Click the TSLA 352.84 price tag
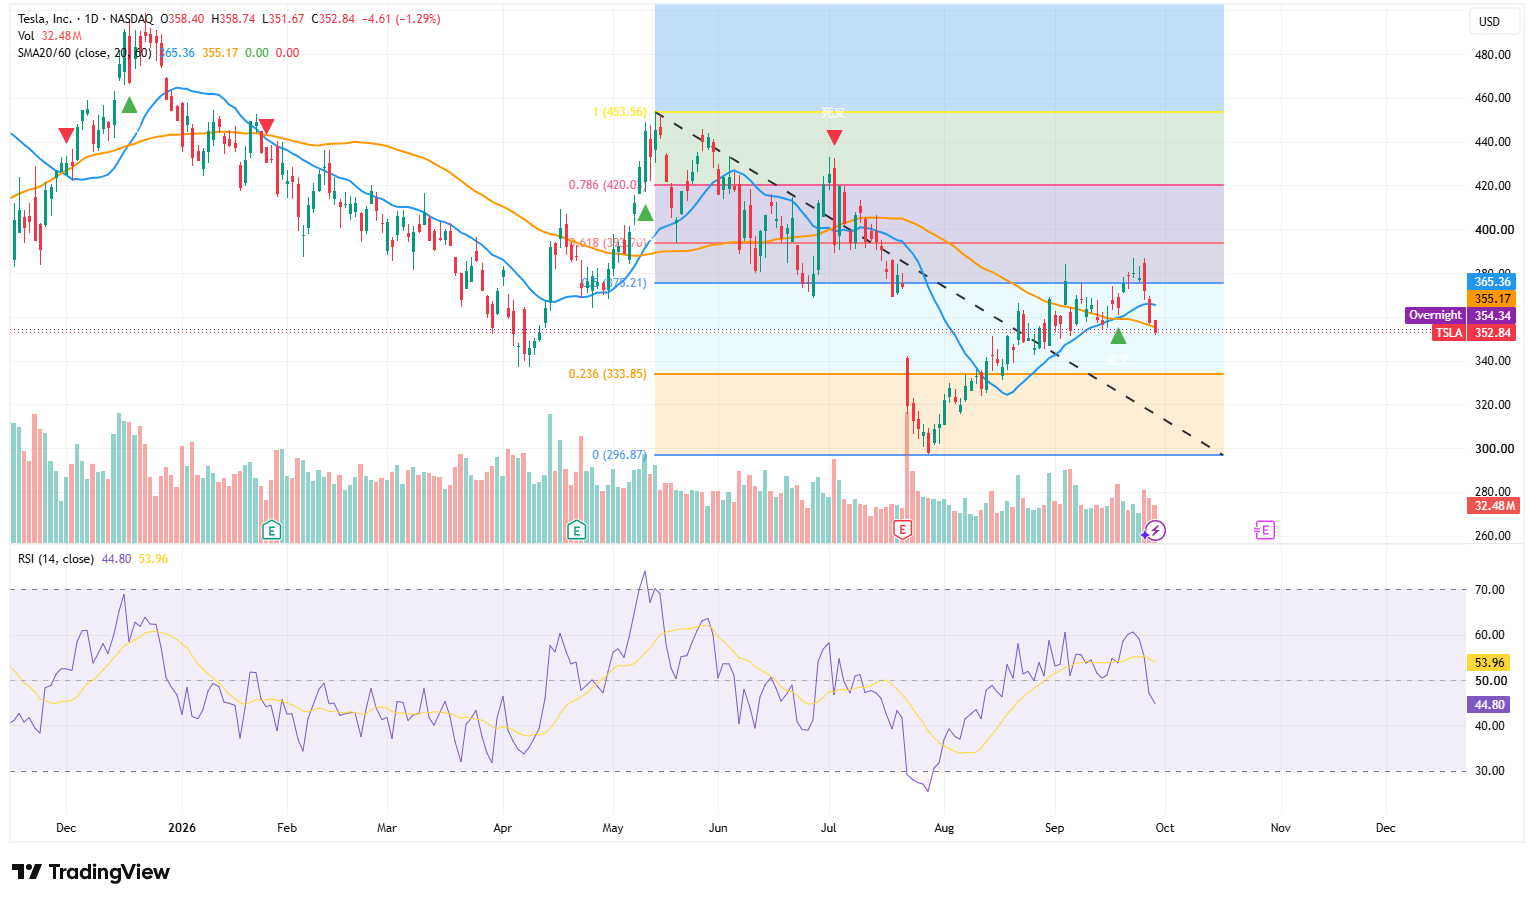This screenshot has height=902, width=1534. coord(1474,333)
